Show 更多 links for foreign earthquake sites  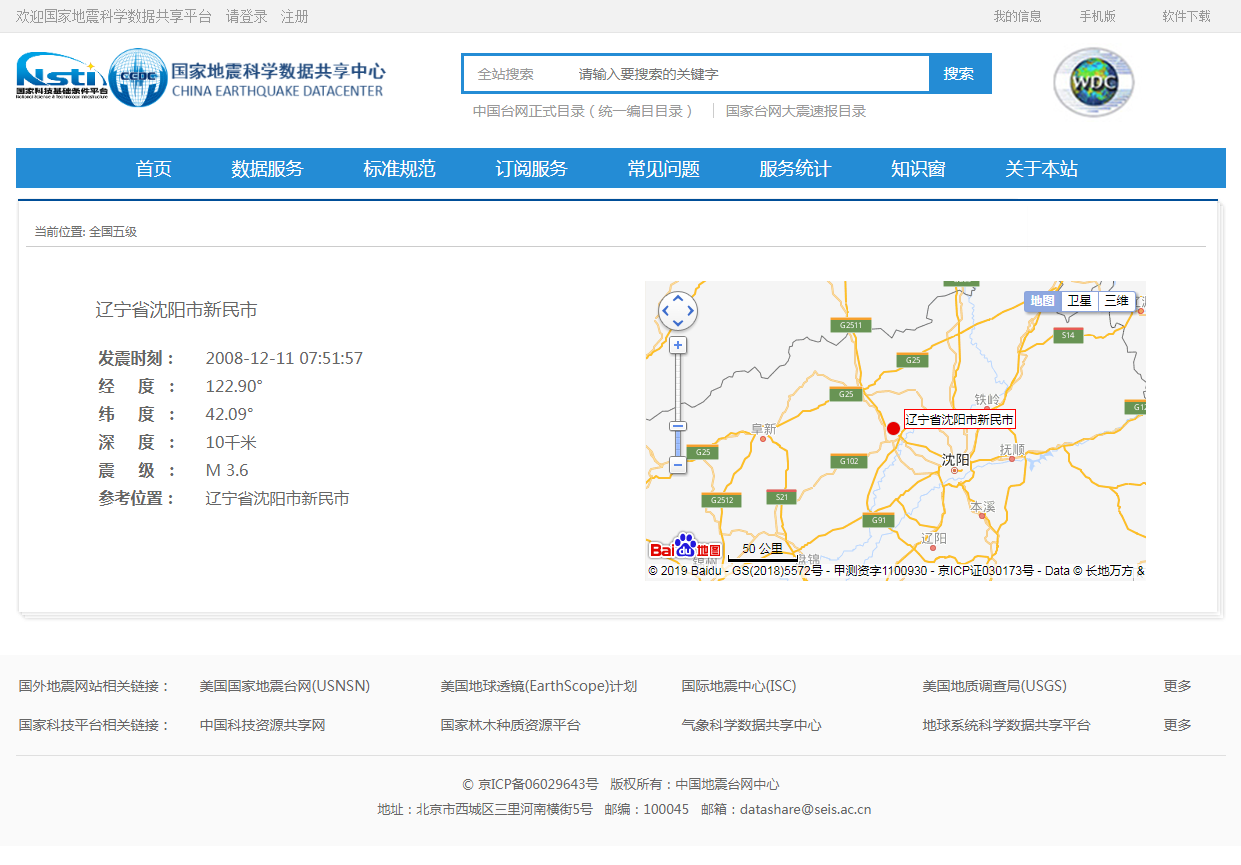[1177, 686]
